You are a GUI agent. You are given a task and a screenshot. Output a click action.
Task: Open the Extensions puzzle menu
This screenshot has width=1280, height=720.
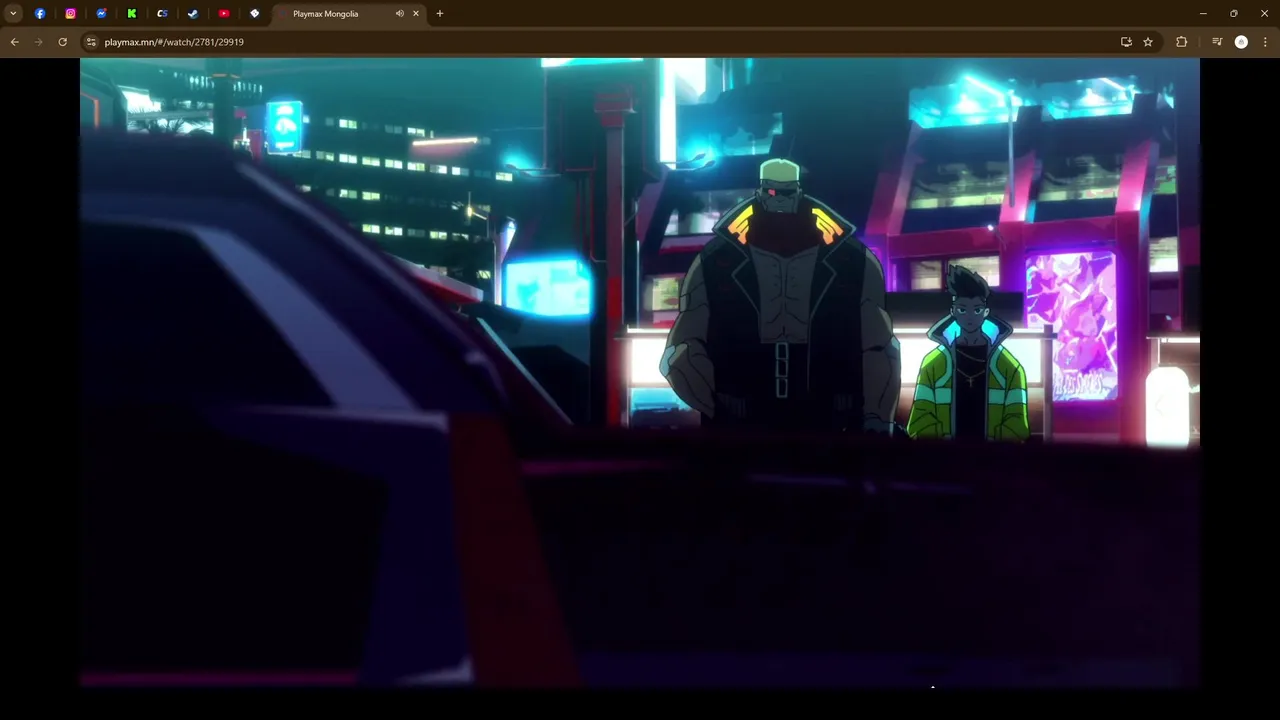tap(1182, 42)
